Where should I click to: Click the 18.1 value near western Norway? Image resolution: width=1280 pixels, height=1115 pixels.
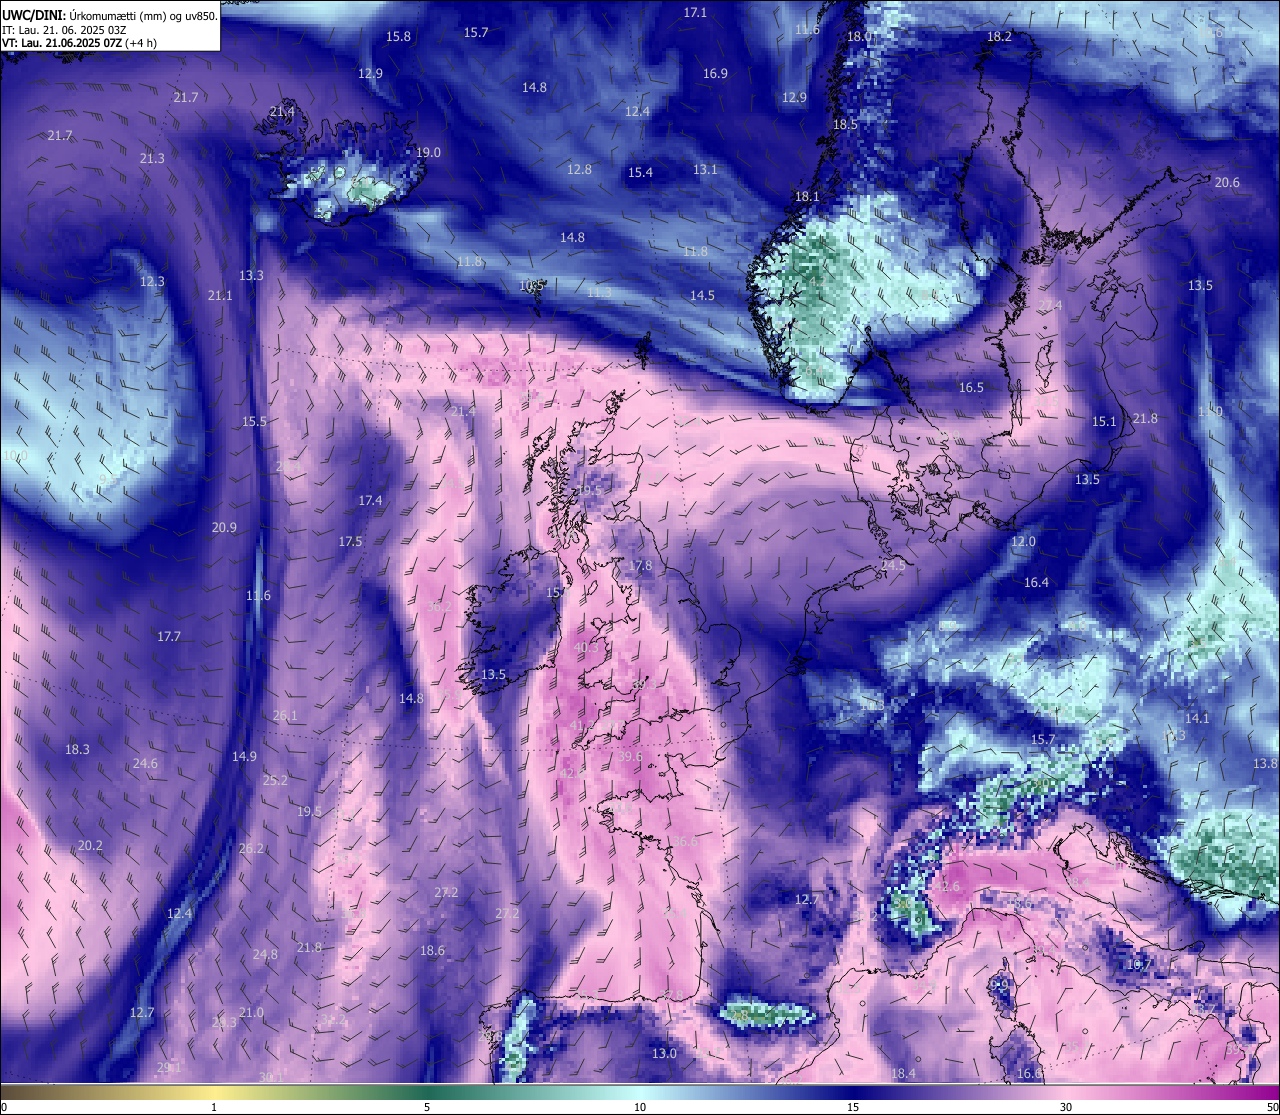tap(807, 197)
